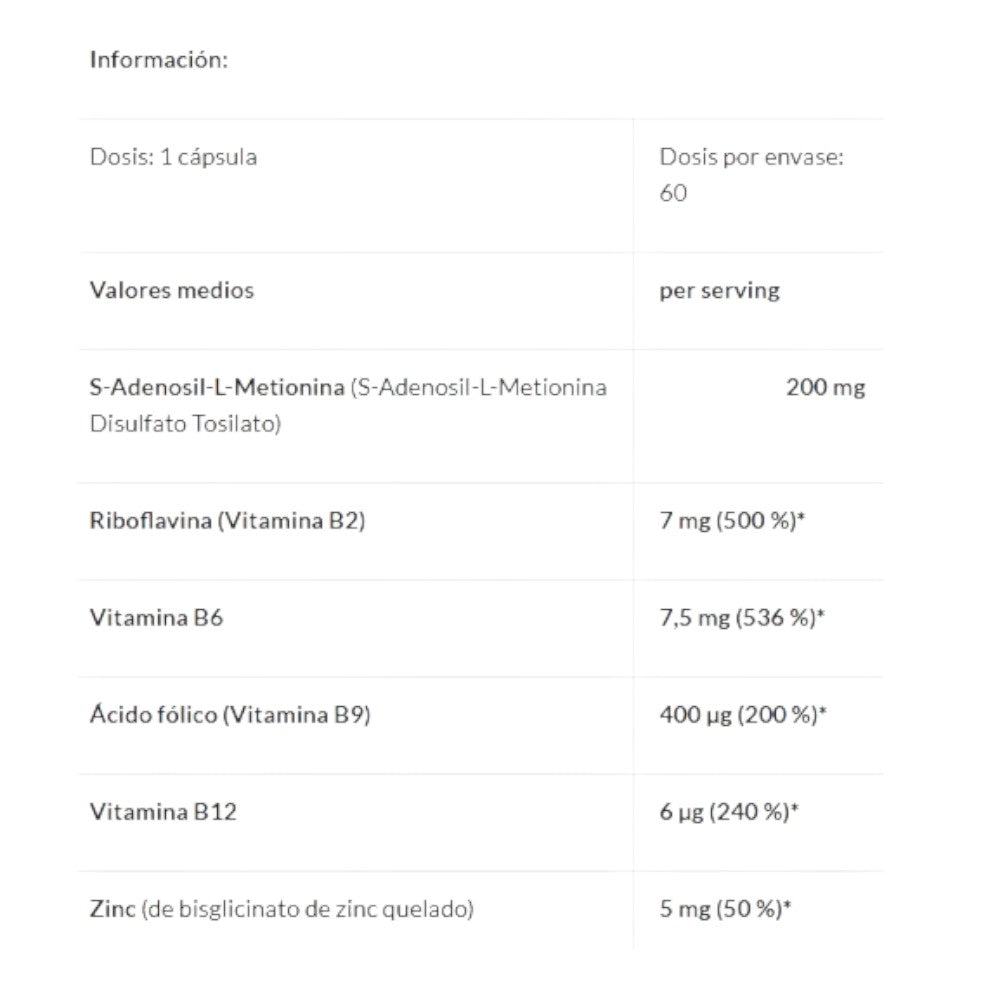Click the Ácido fólico (Vitamina B9) label
1000x1000 pixels.
pos(230,715)
